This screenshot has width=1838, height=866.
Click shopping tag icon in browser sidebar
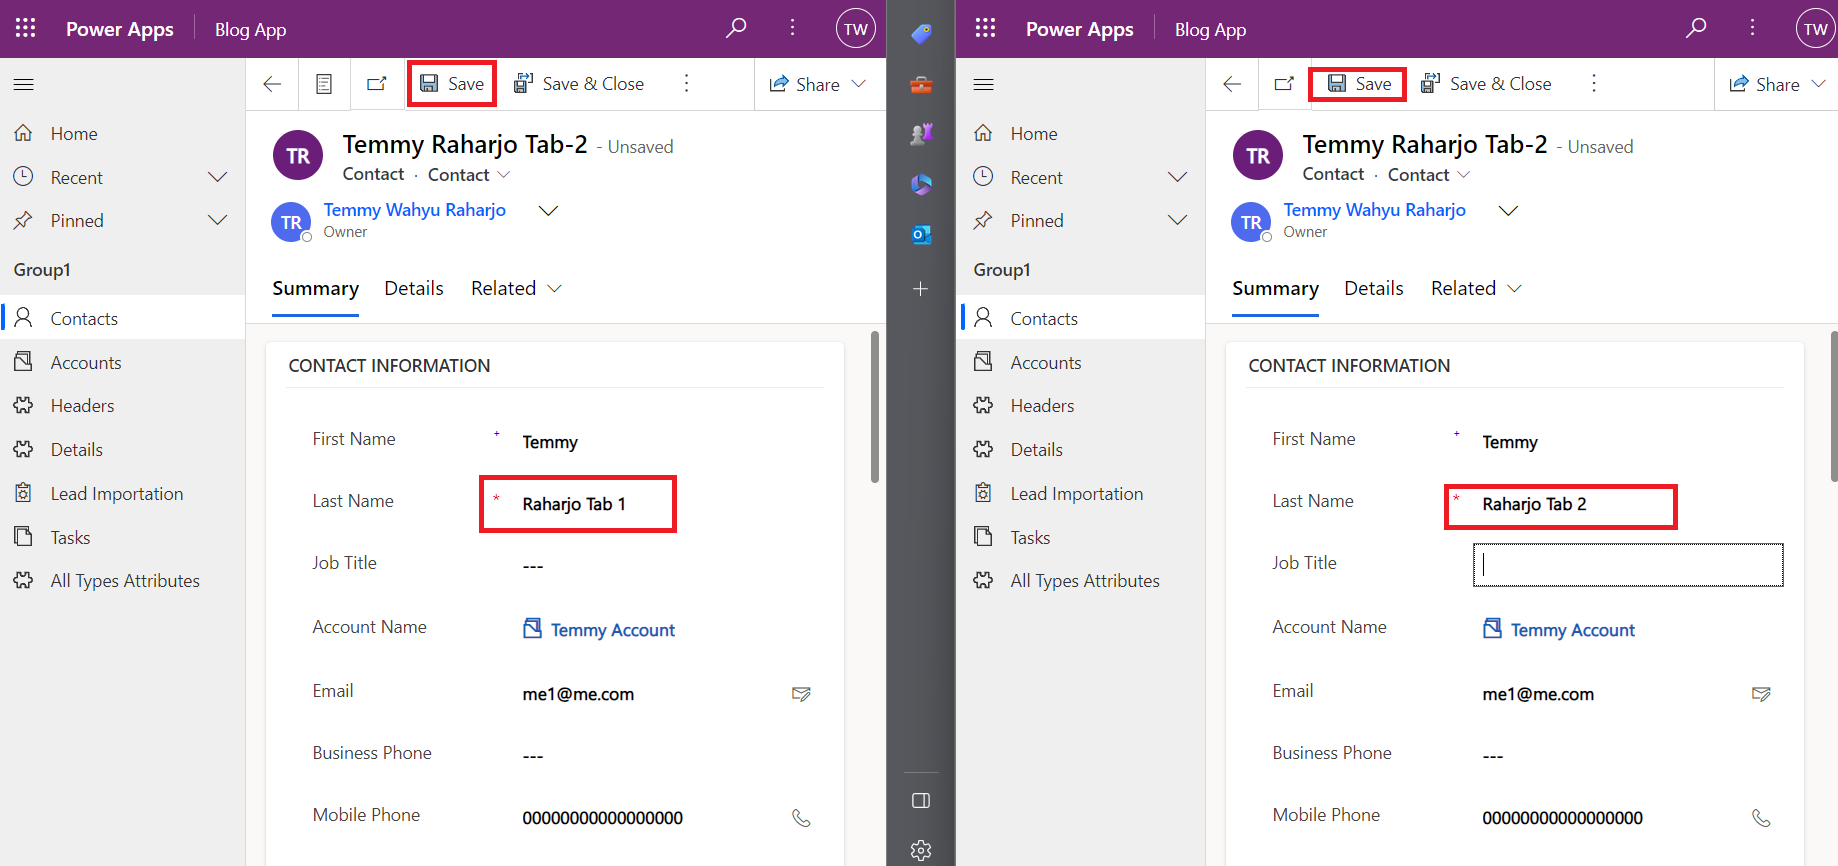click(x=921, y=34)
